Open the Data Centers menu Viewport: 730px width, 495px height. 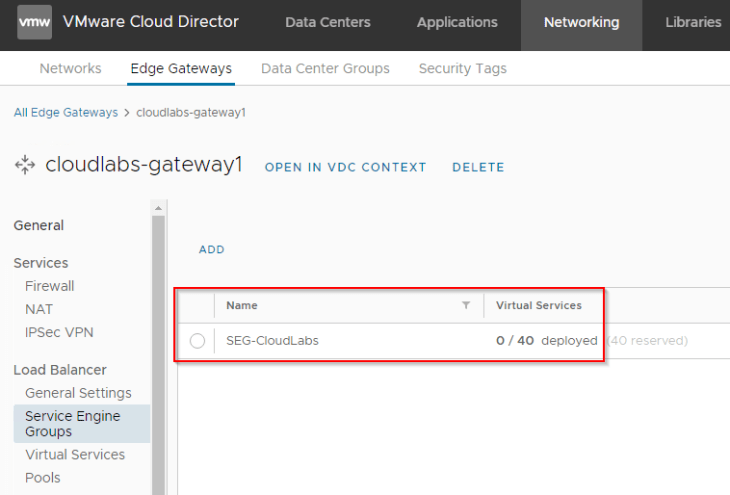[328, 22]
